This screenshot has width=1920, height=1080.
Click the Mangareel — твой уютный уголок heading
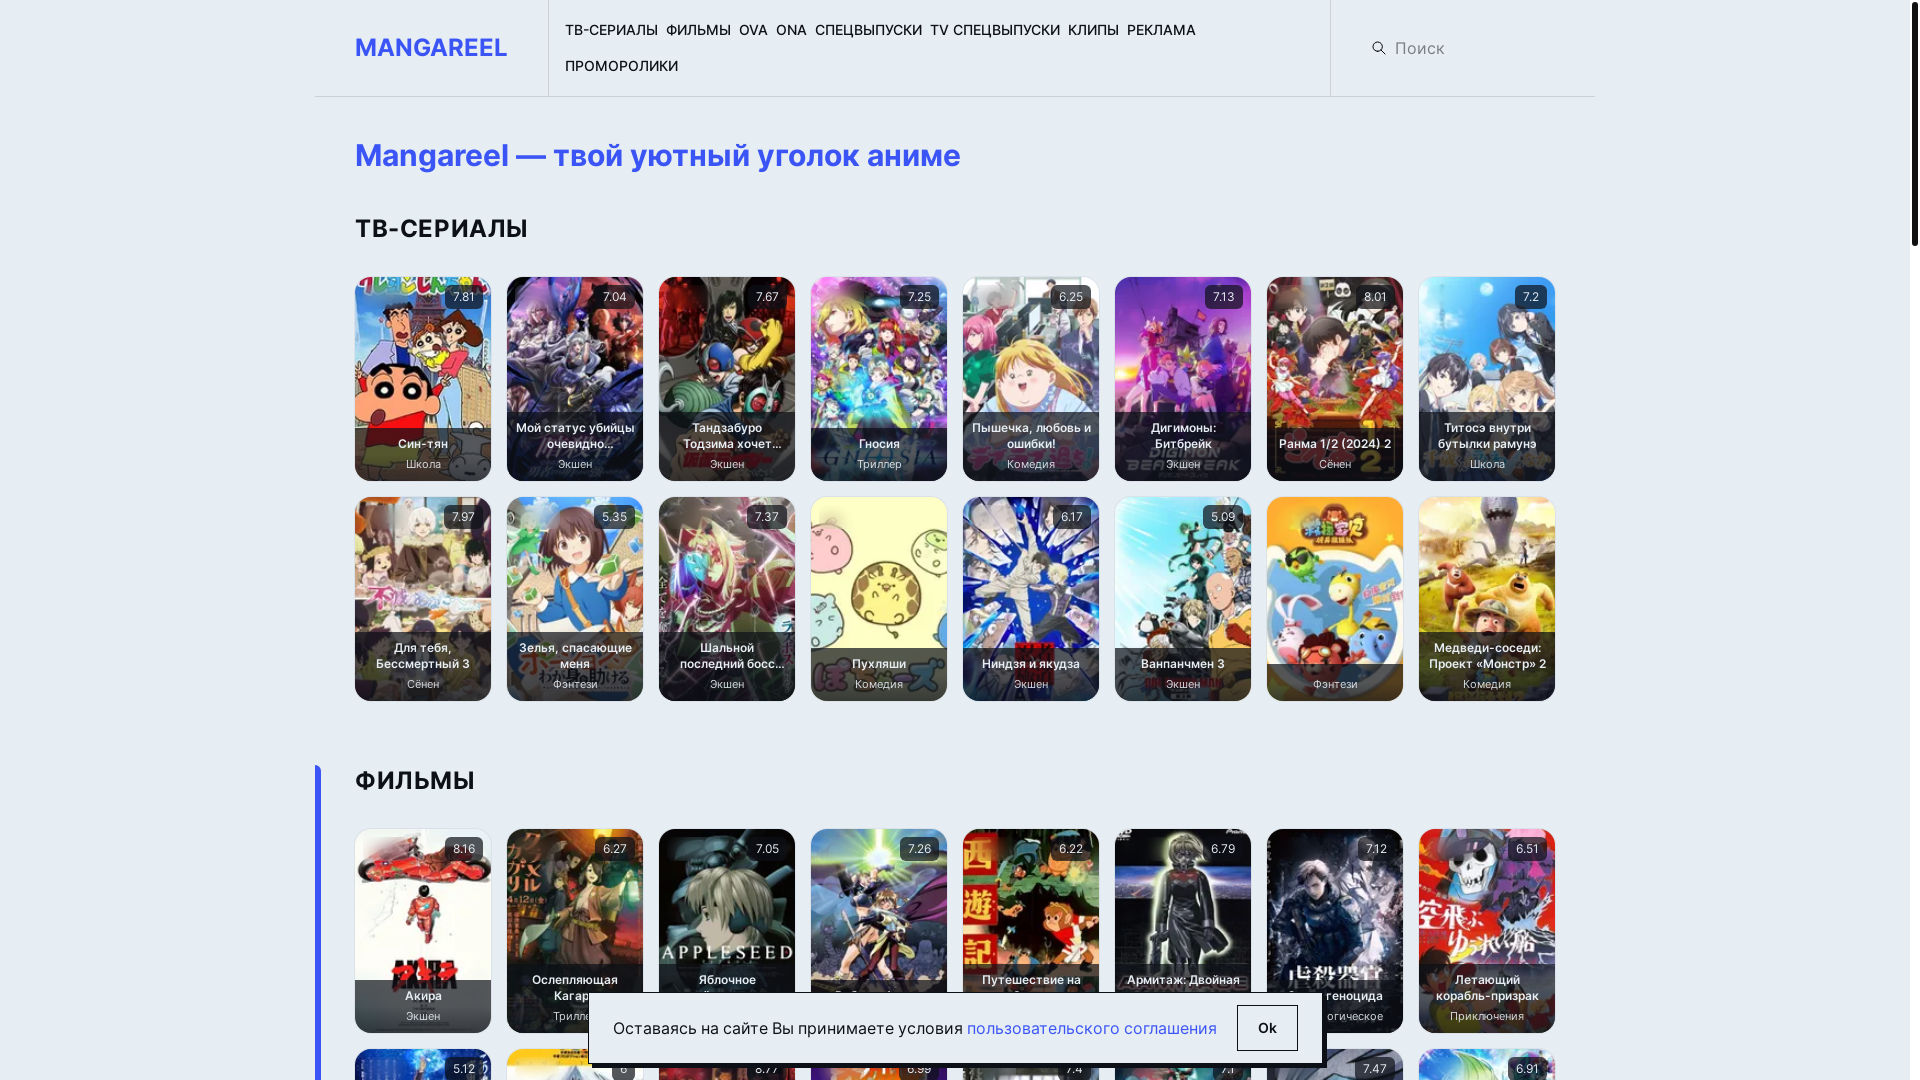pyautogui.click(x=657, y=156)
